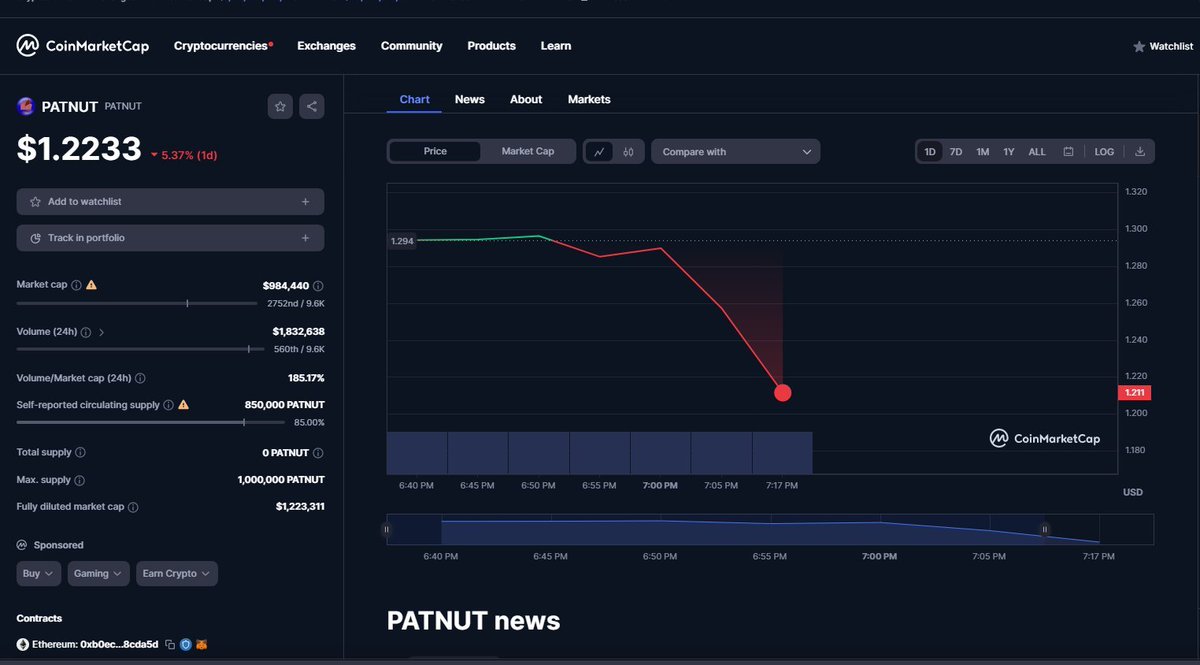The height and width of the screenshot is (665, 1200).
Task: Open the share icon beside the star
Action: (x=312, y=106)
